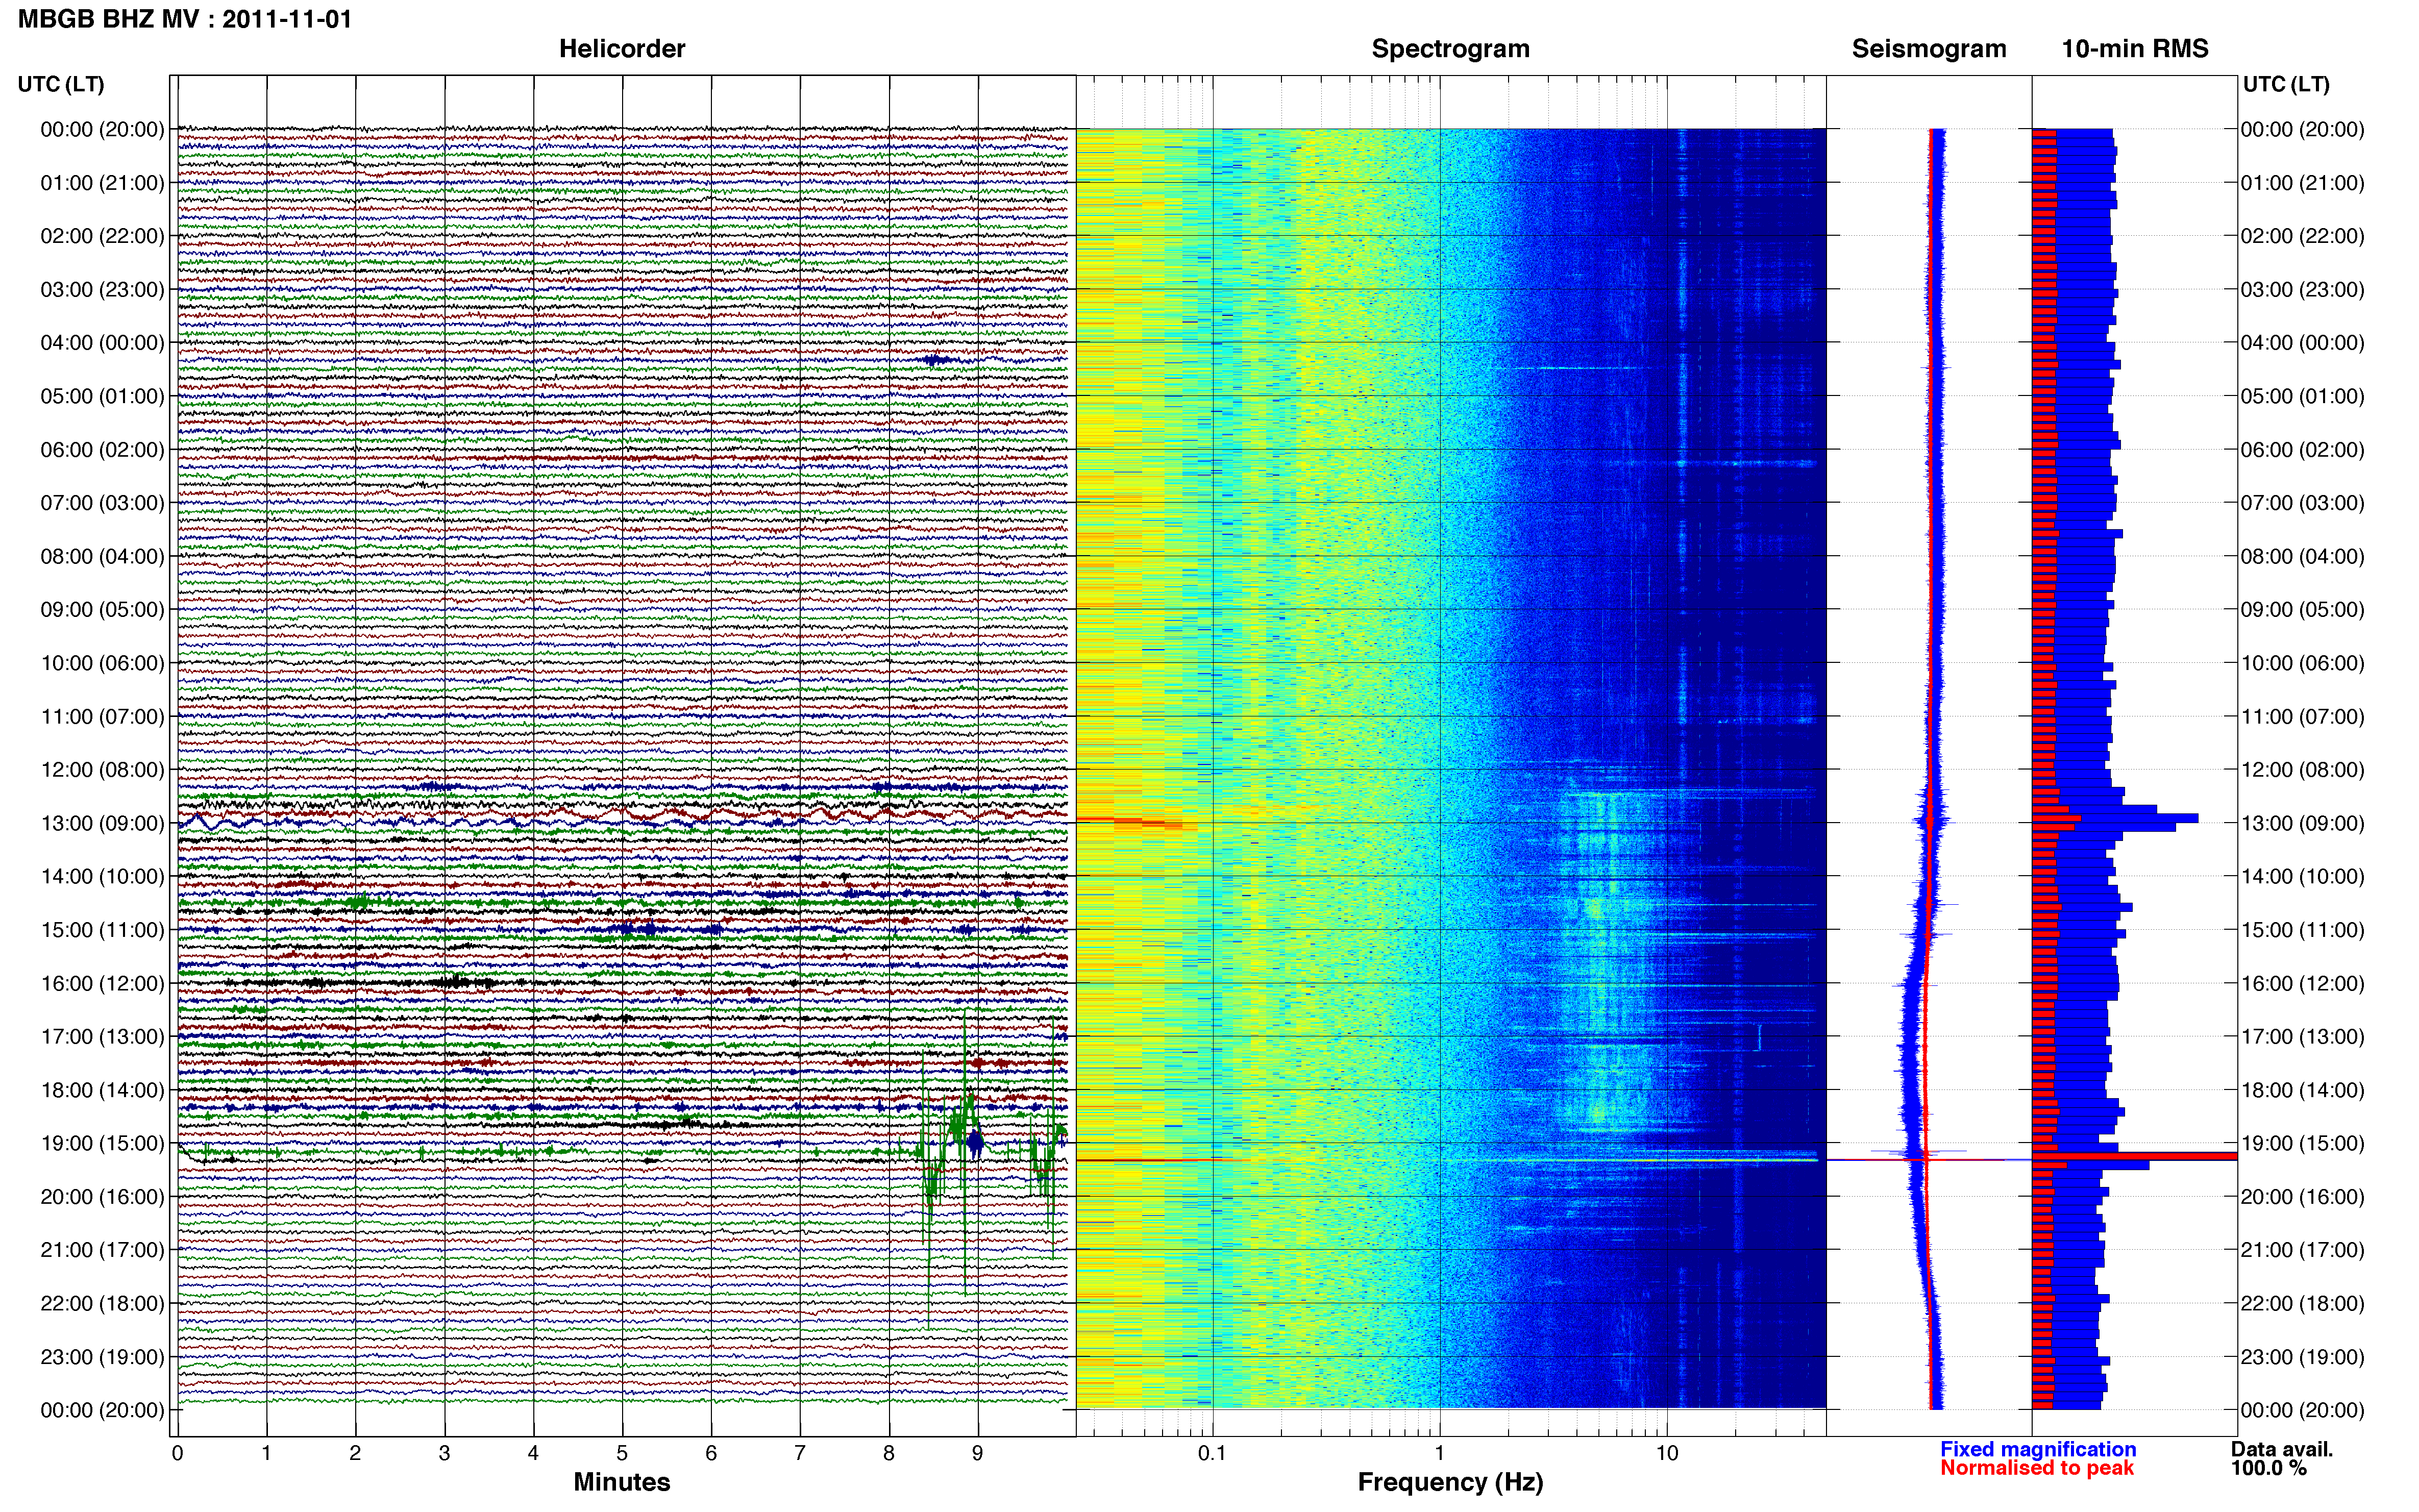Click the 'UTC (LT)' label on the right axis
The image size is (2419, 1512).
pos(2286,84)
